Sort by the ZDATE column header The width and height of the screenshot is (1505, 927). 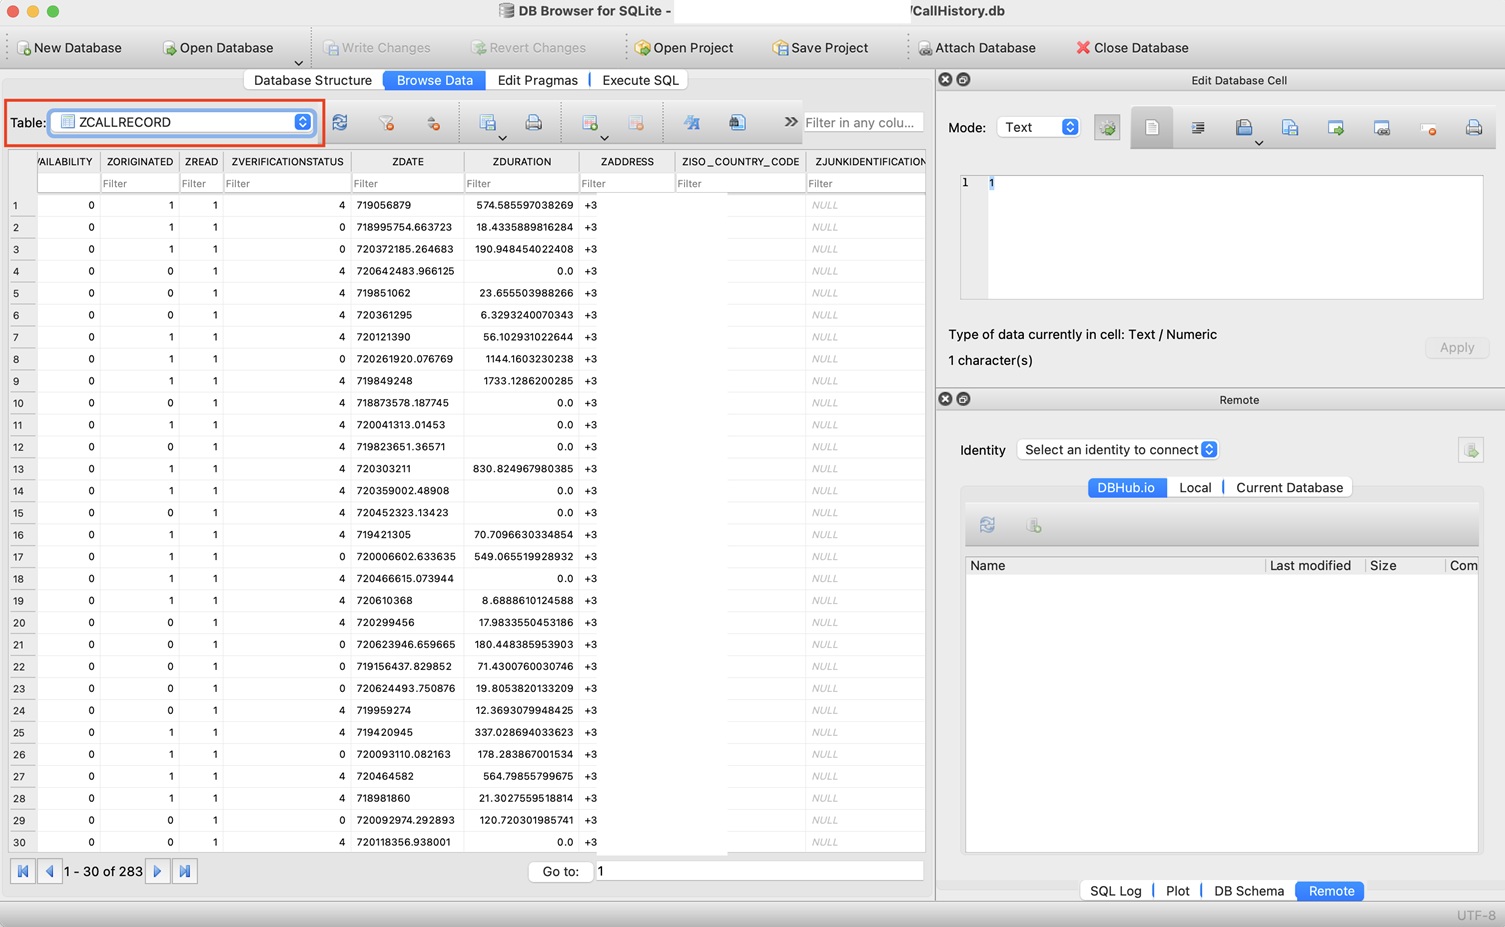pyautogui.click(x=408, y=161)
